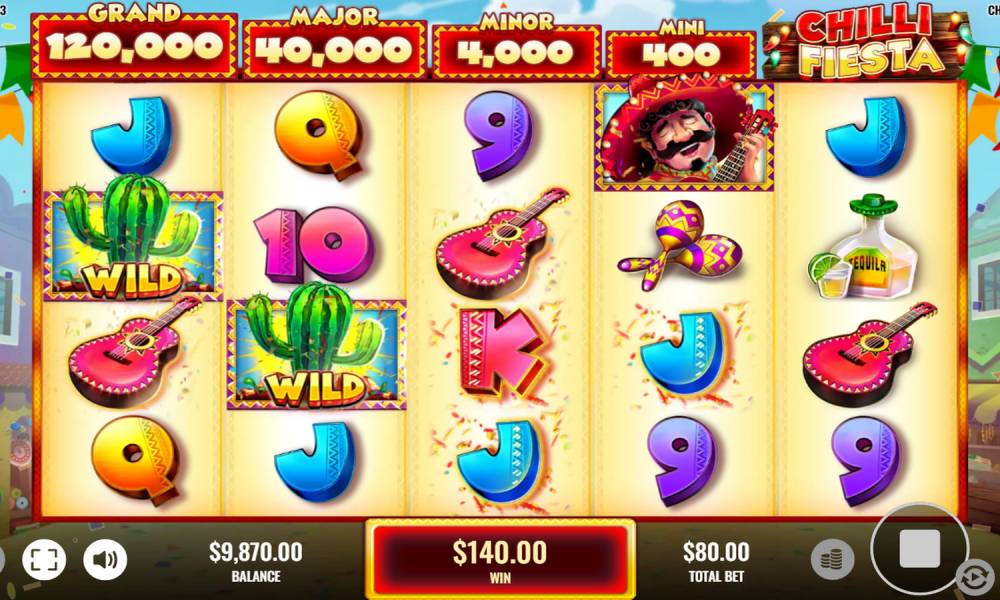Select the Mini 400 jackpot display

click(681, 50)
